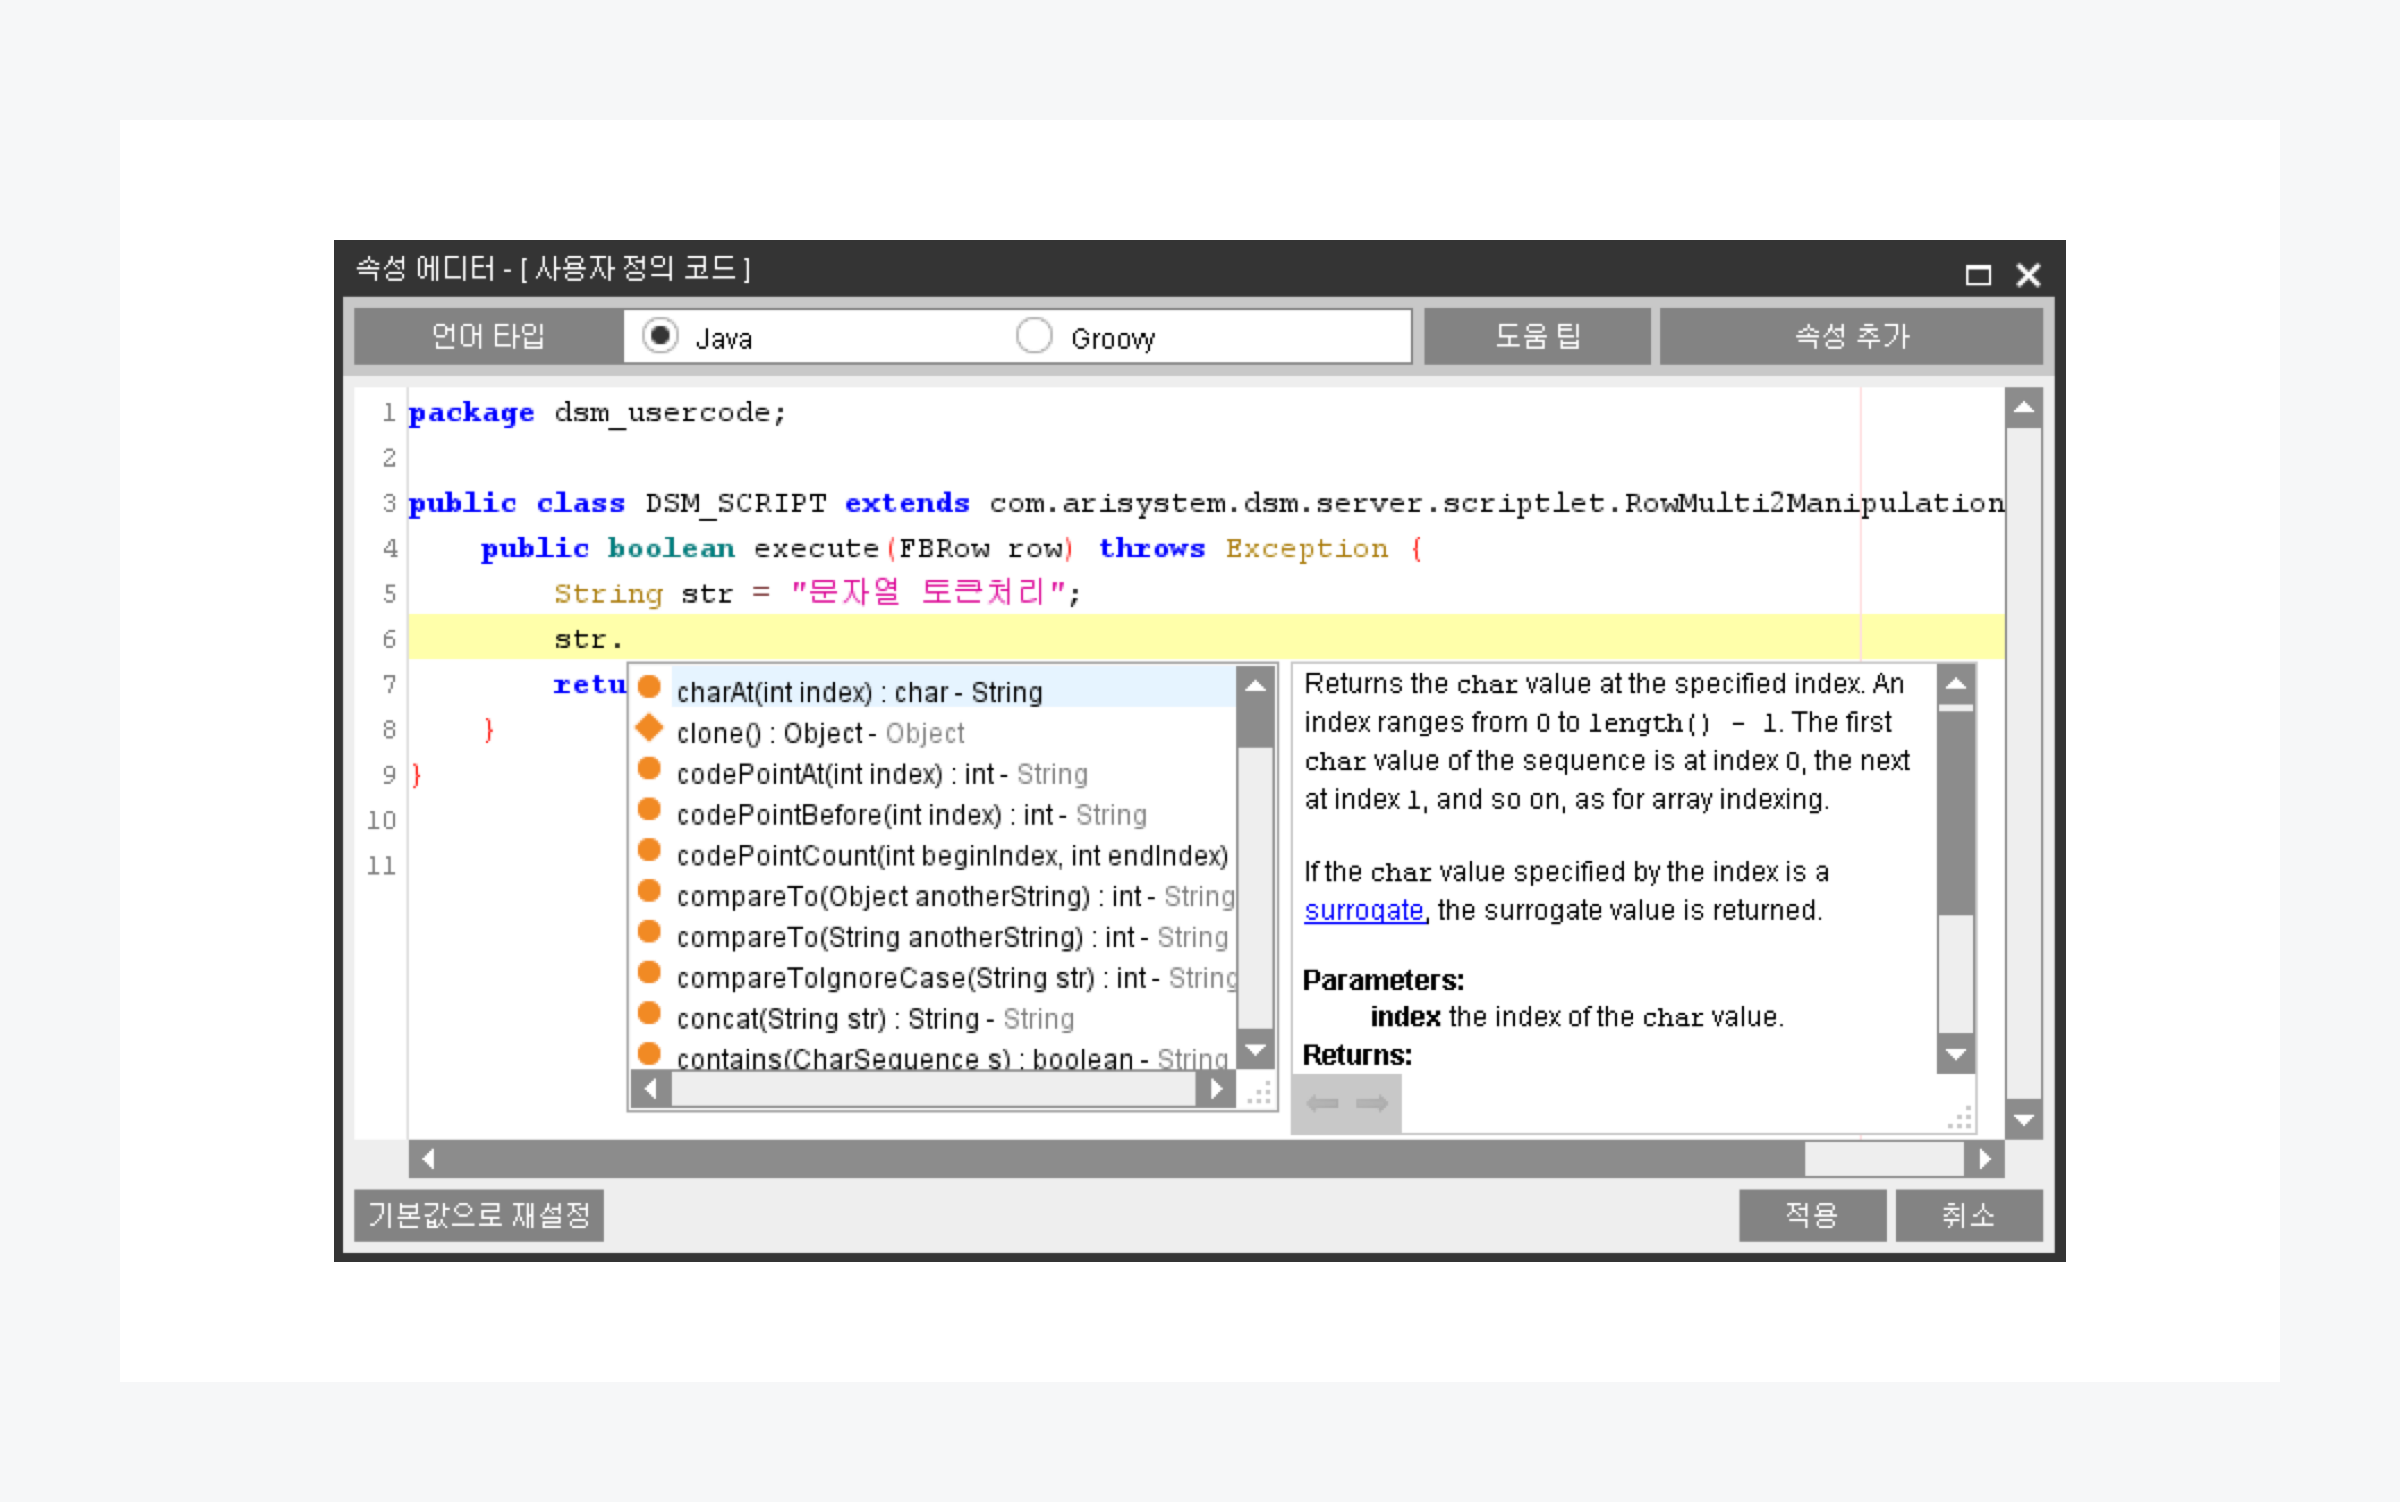Click the 도움 팁 help tip button
The height and width of the screenshot is (1502, 2400).
(1537, 336)
